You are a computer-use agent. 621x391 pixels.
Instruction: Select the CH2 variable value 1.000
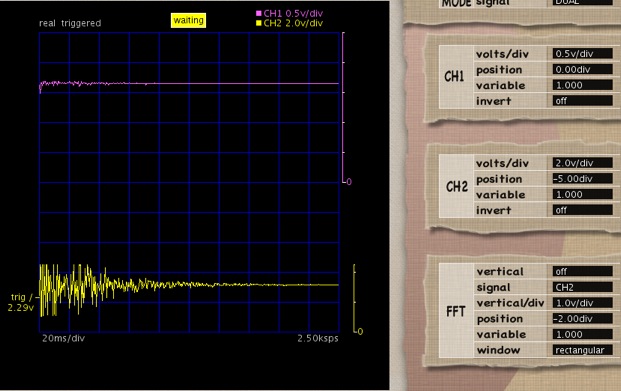582,195
